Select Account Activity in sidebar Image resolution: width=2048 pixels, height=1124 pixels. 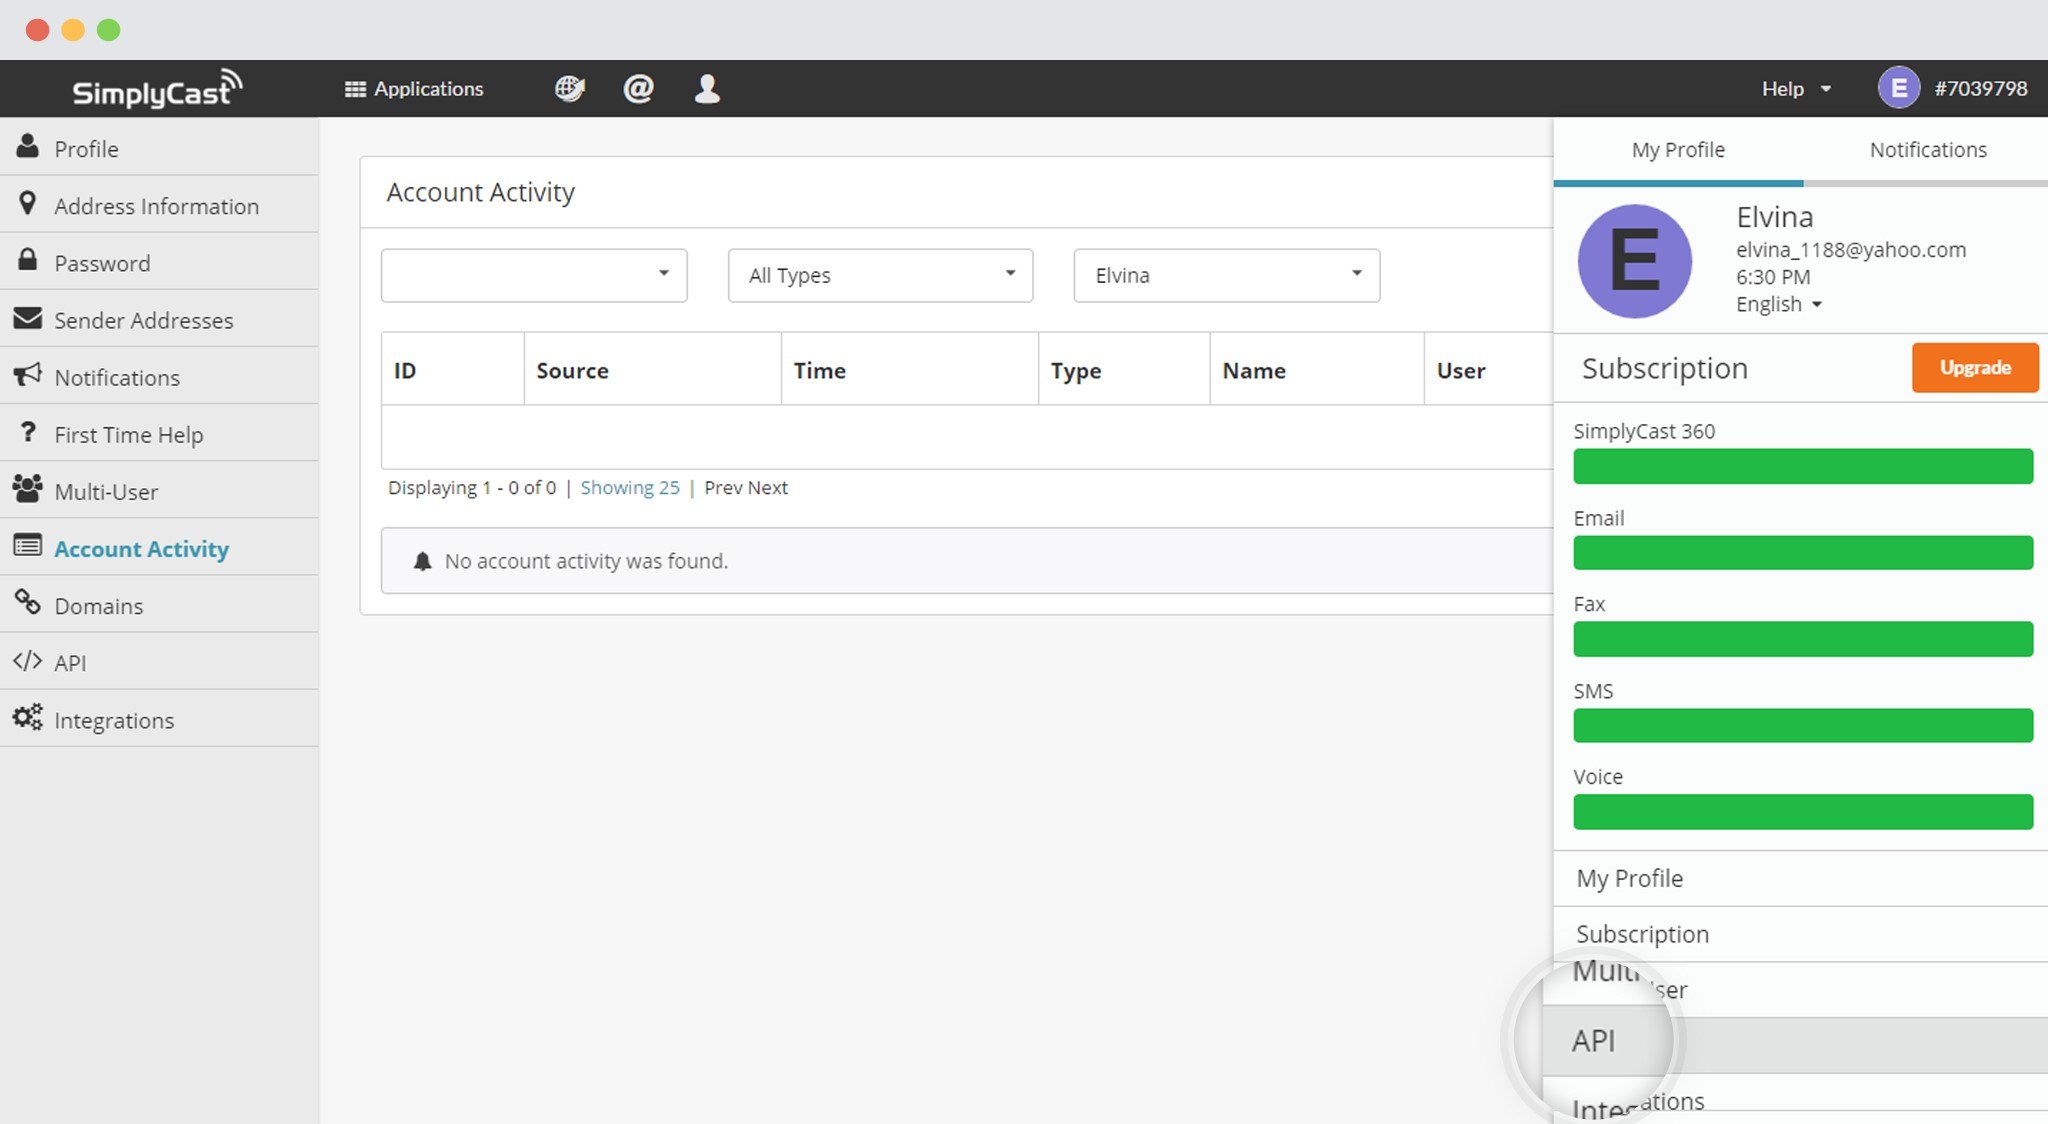tap(160, 546)
